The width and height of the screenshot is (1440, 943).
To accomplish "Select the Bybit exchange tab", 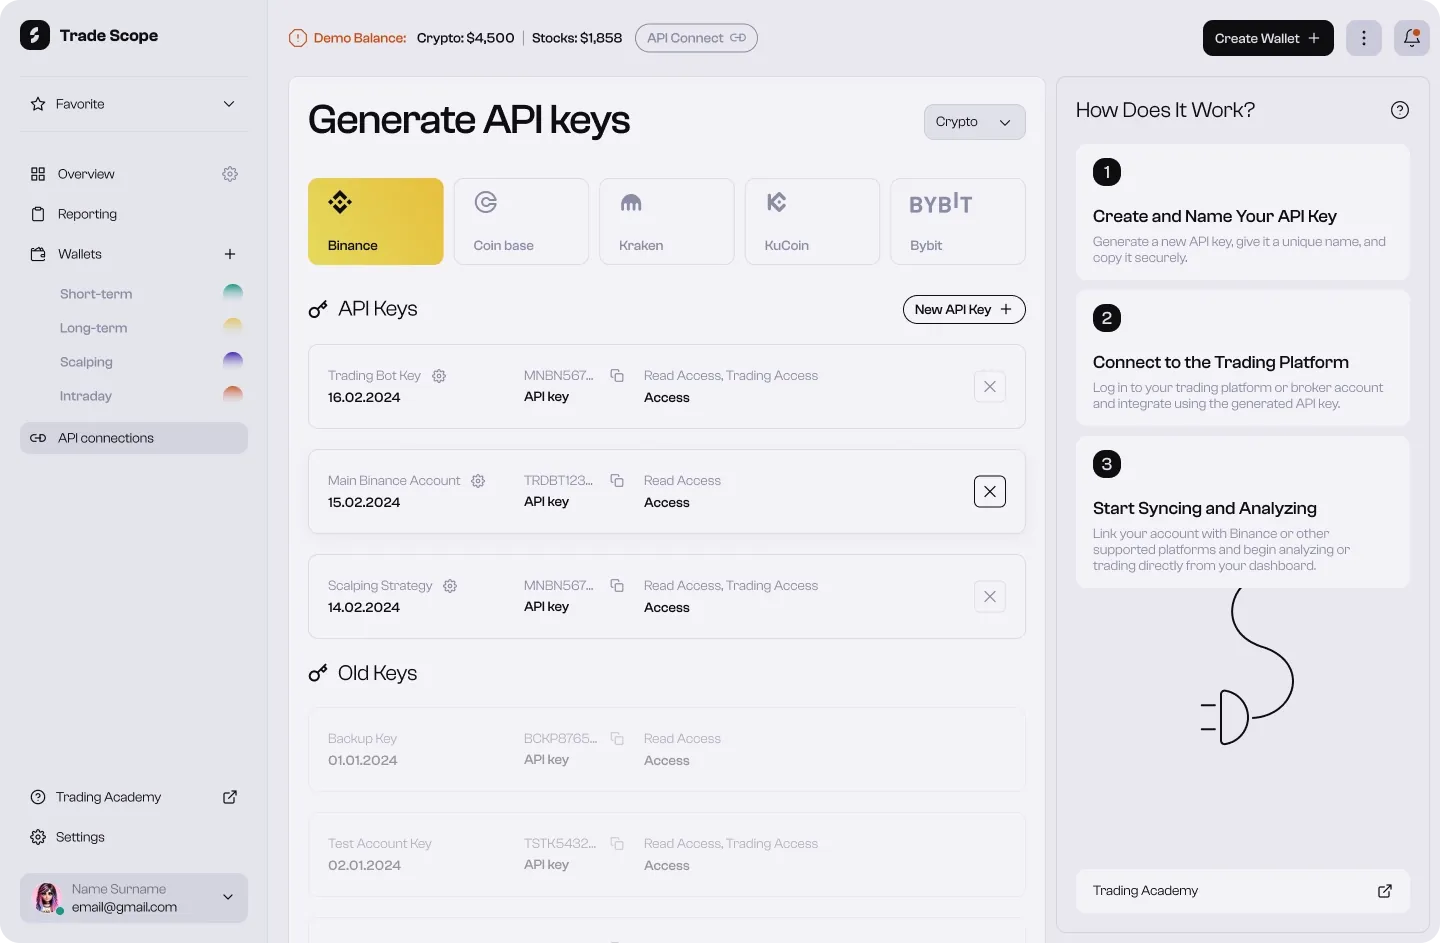I will coord(958,222).
